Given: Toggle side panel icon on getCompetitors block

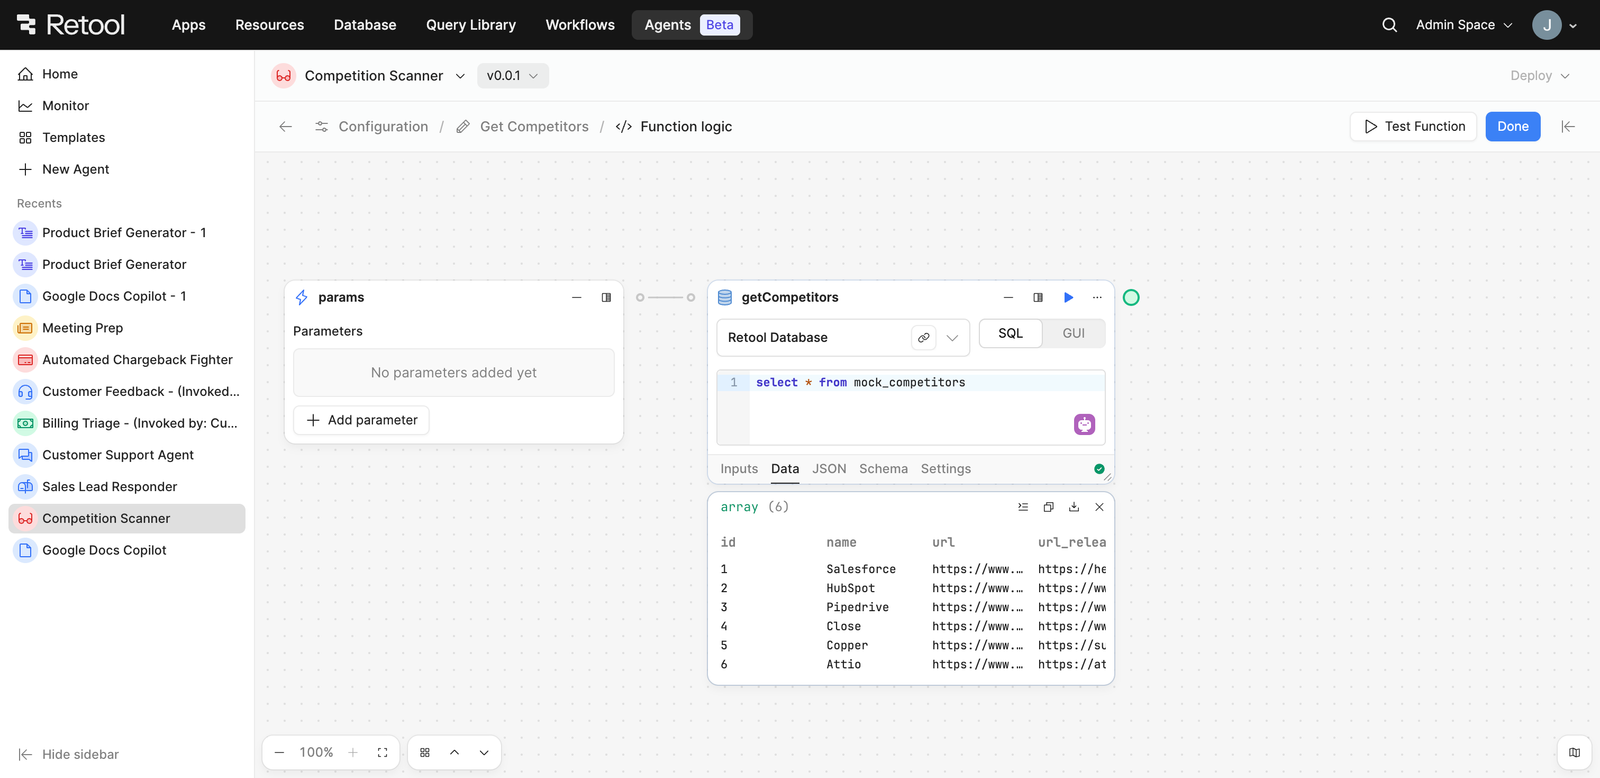Looking at the screenshot, I should click(1038, 298).
